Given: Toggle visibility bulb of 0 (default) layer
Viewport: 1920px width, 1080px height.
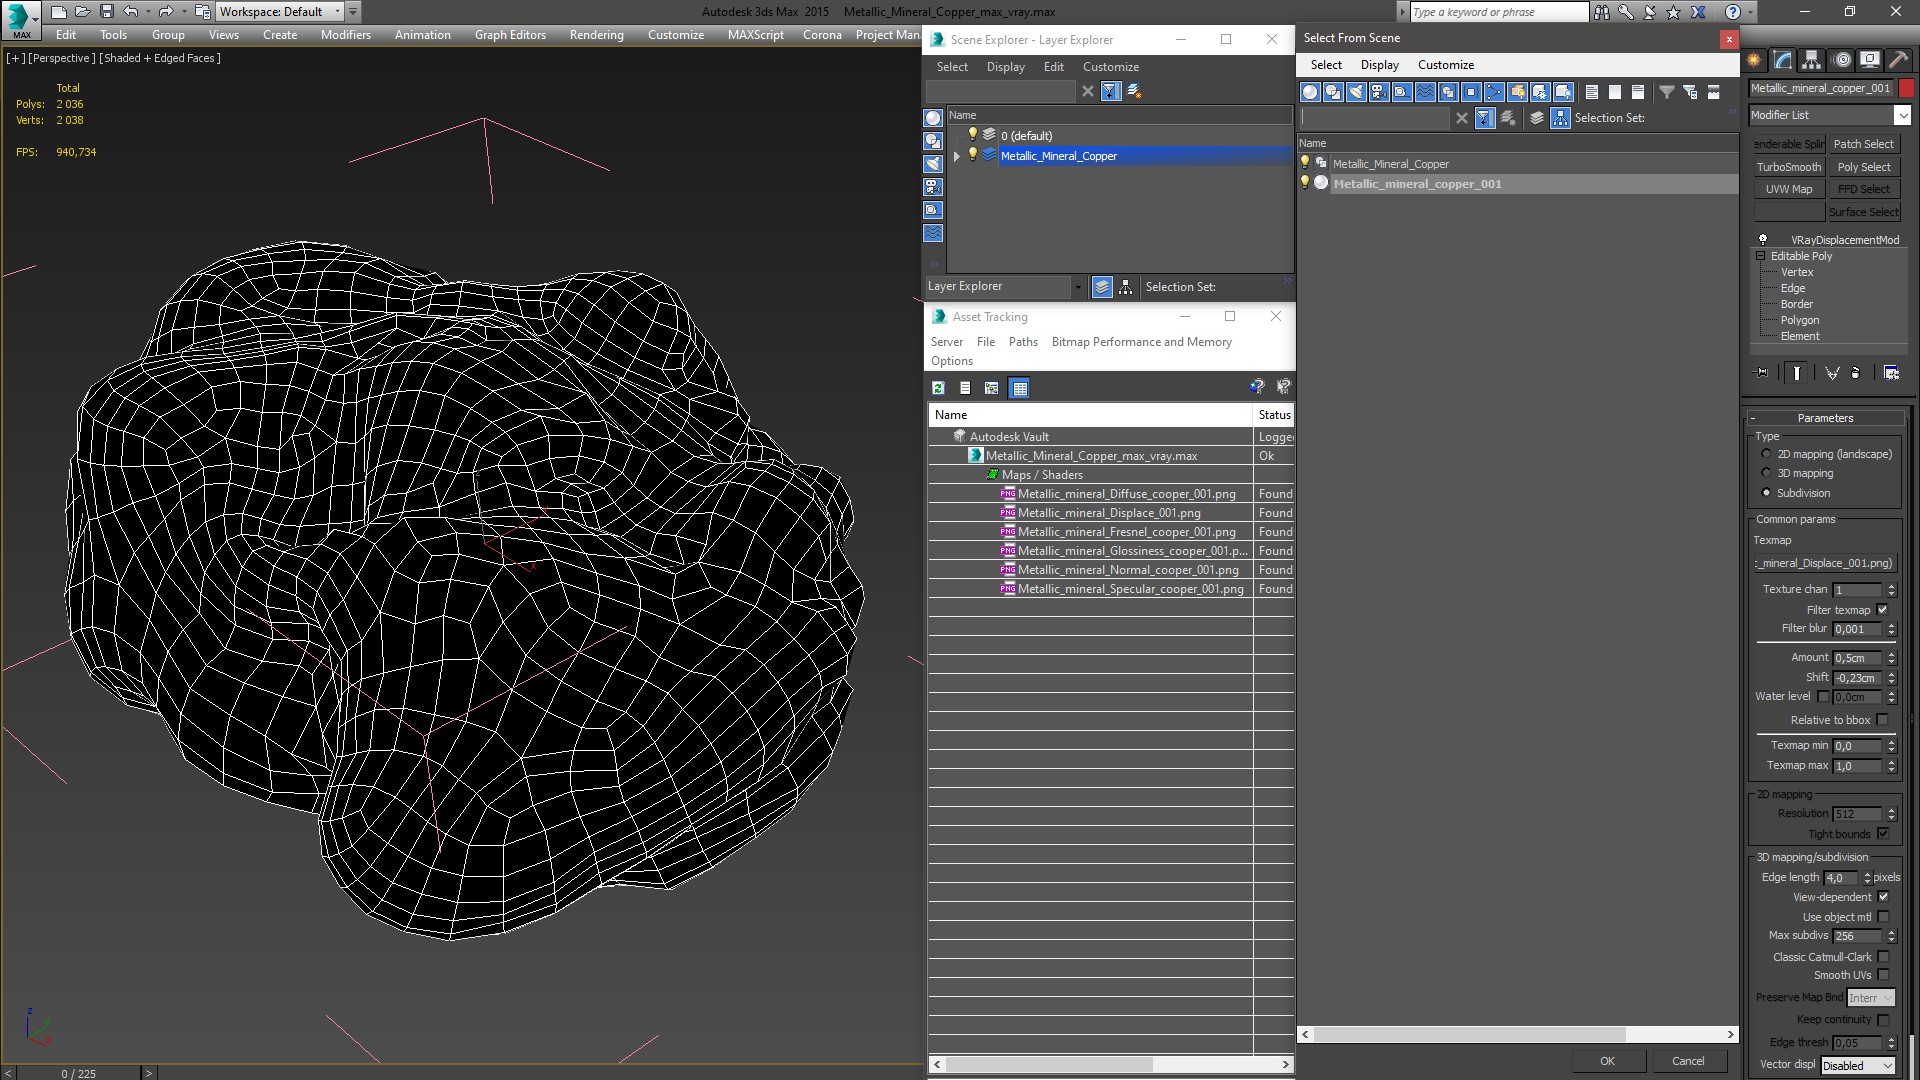Looking at the screenshot, I should pyautogui.click(x=972, y=135).
